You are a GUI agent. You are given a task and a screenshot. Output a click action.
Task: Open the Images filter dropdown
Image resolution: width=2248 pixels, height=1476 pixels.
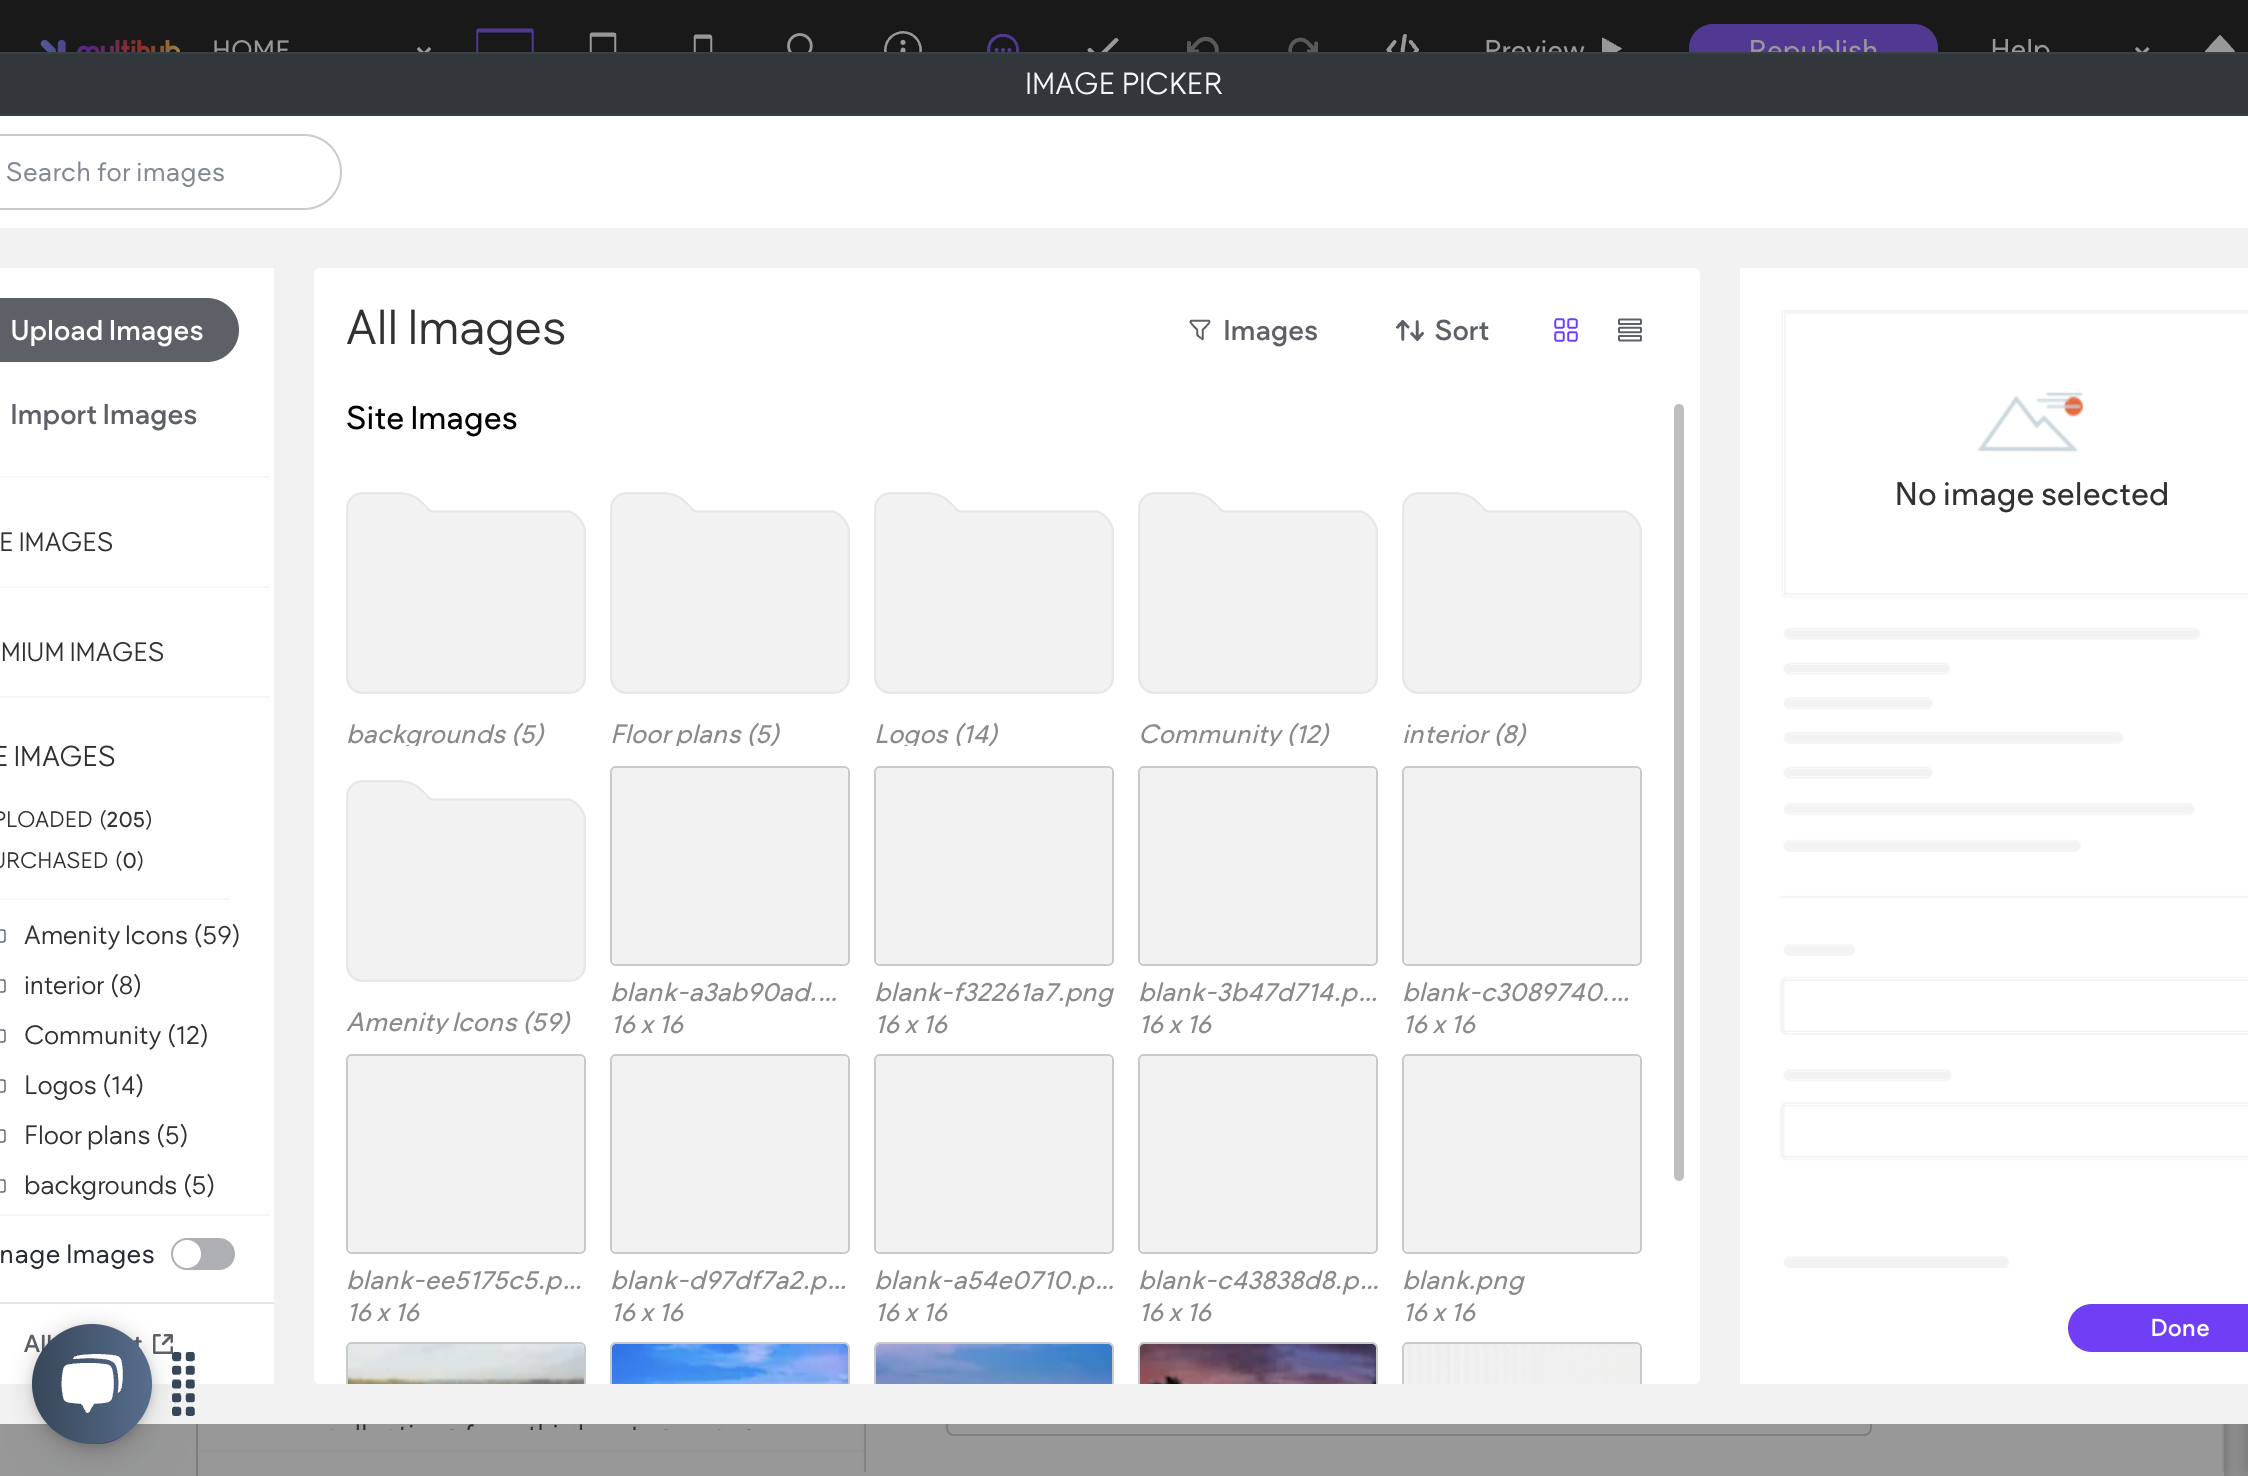pos(1253,330)
